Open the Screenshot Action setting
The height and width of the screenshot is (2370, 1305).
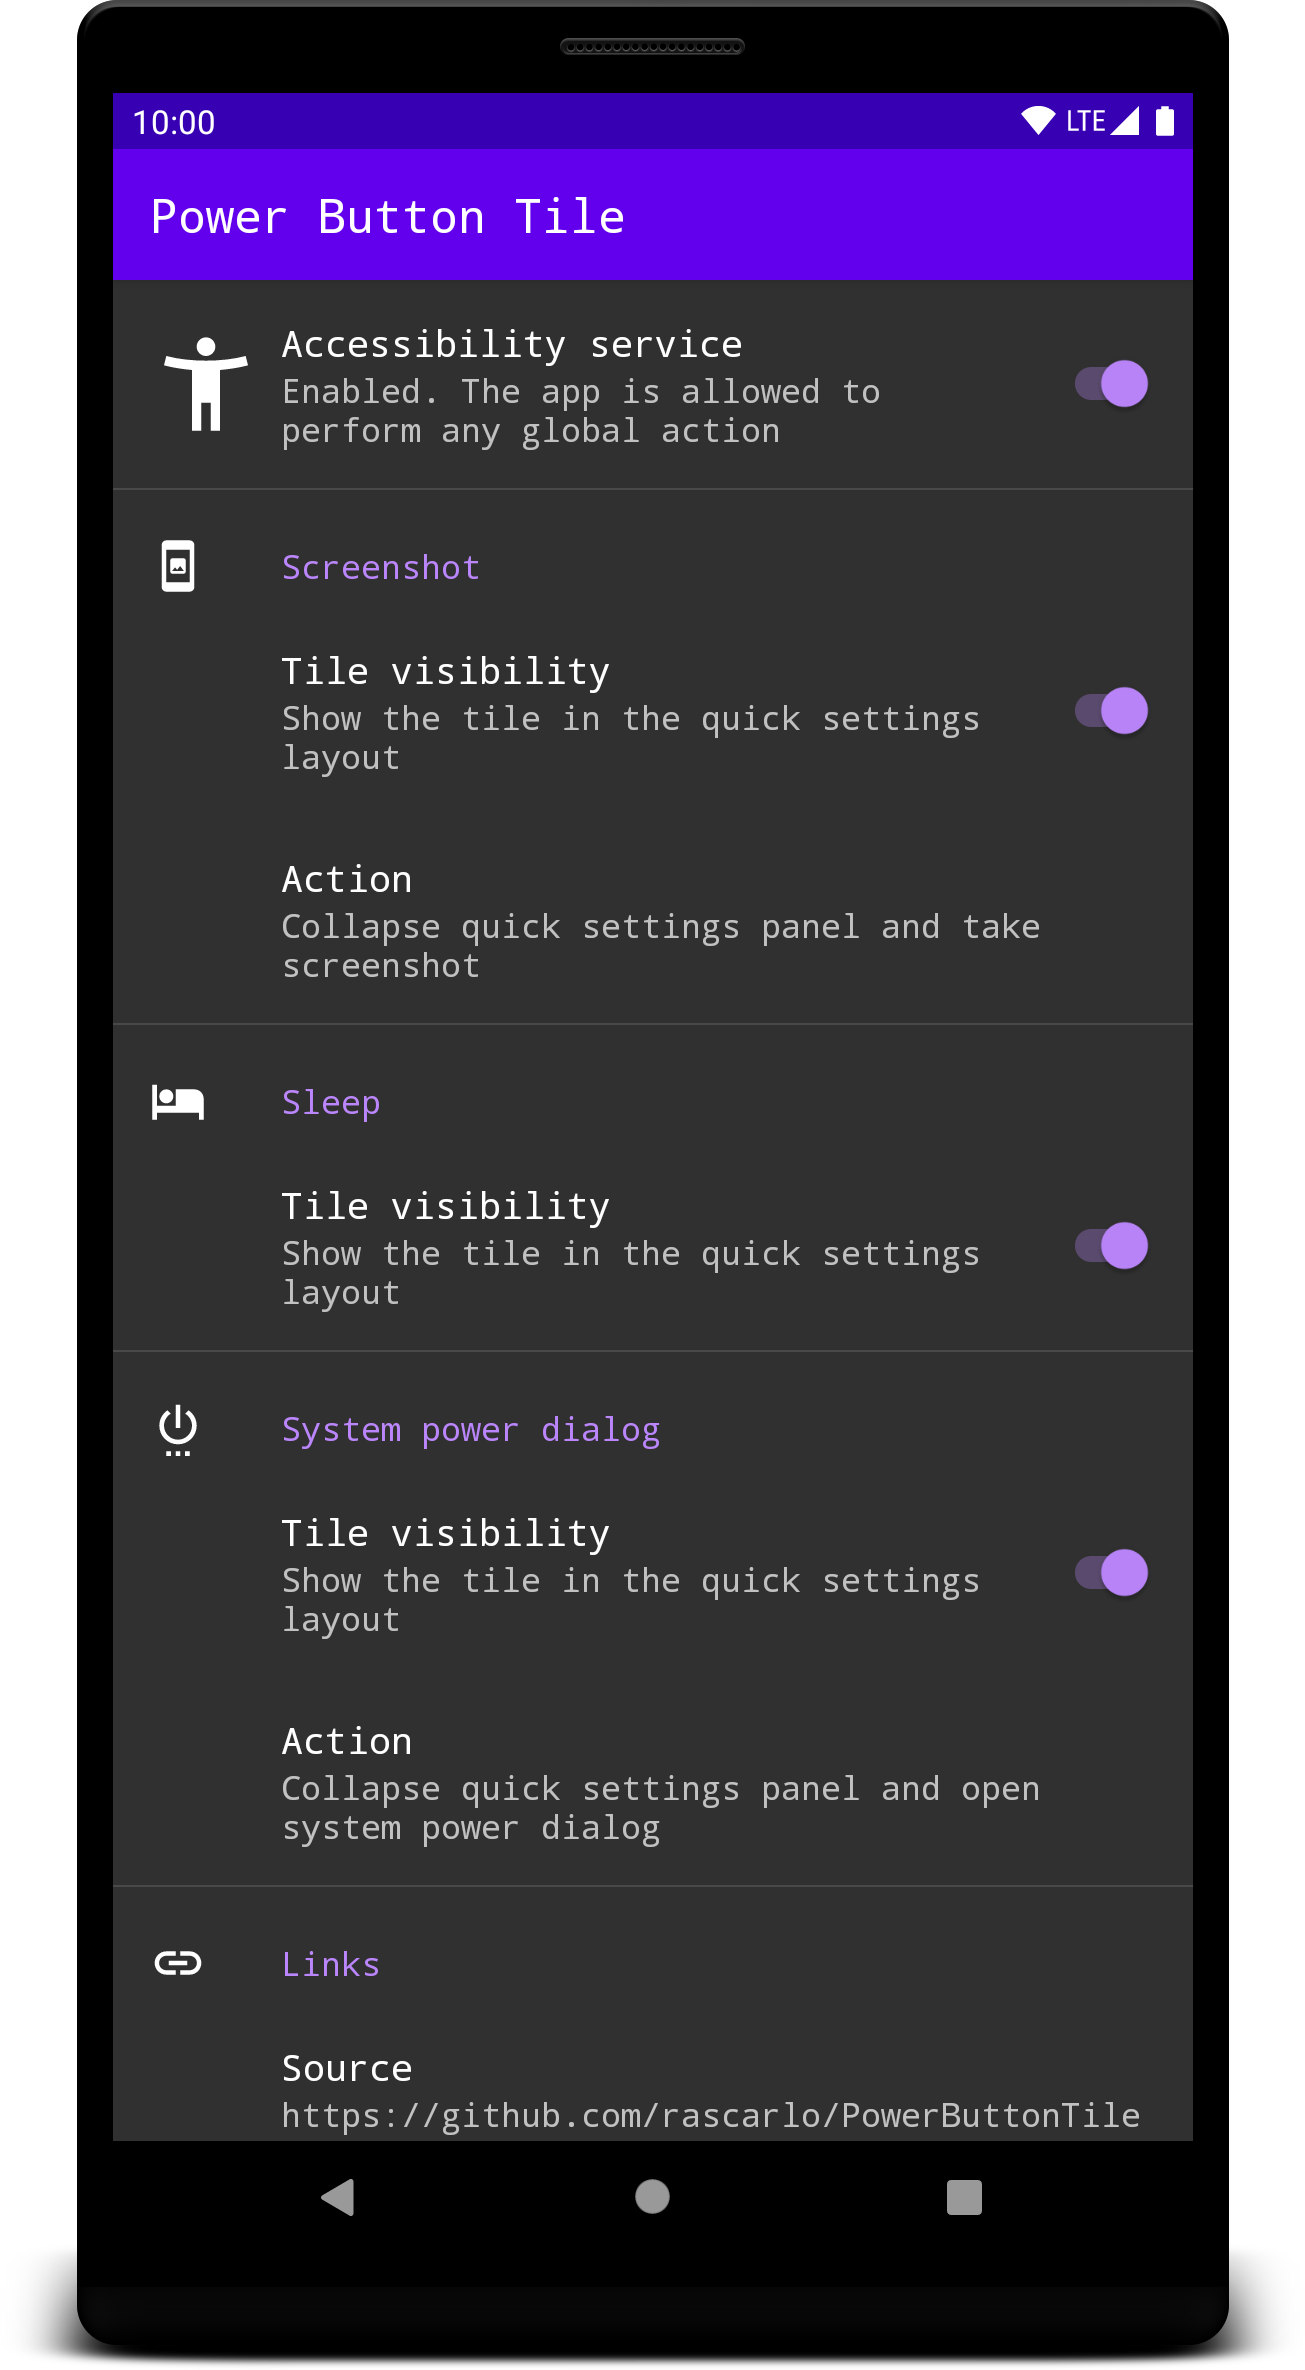660,921
